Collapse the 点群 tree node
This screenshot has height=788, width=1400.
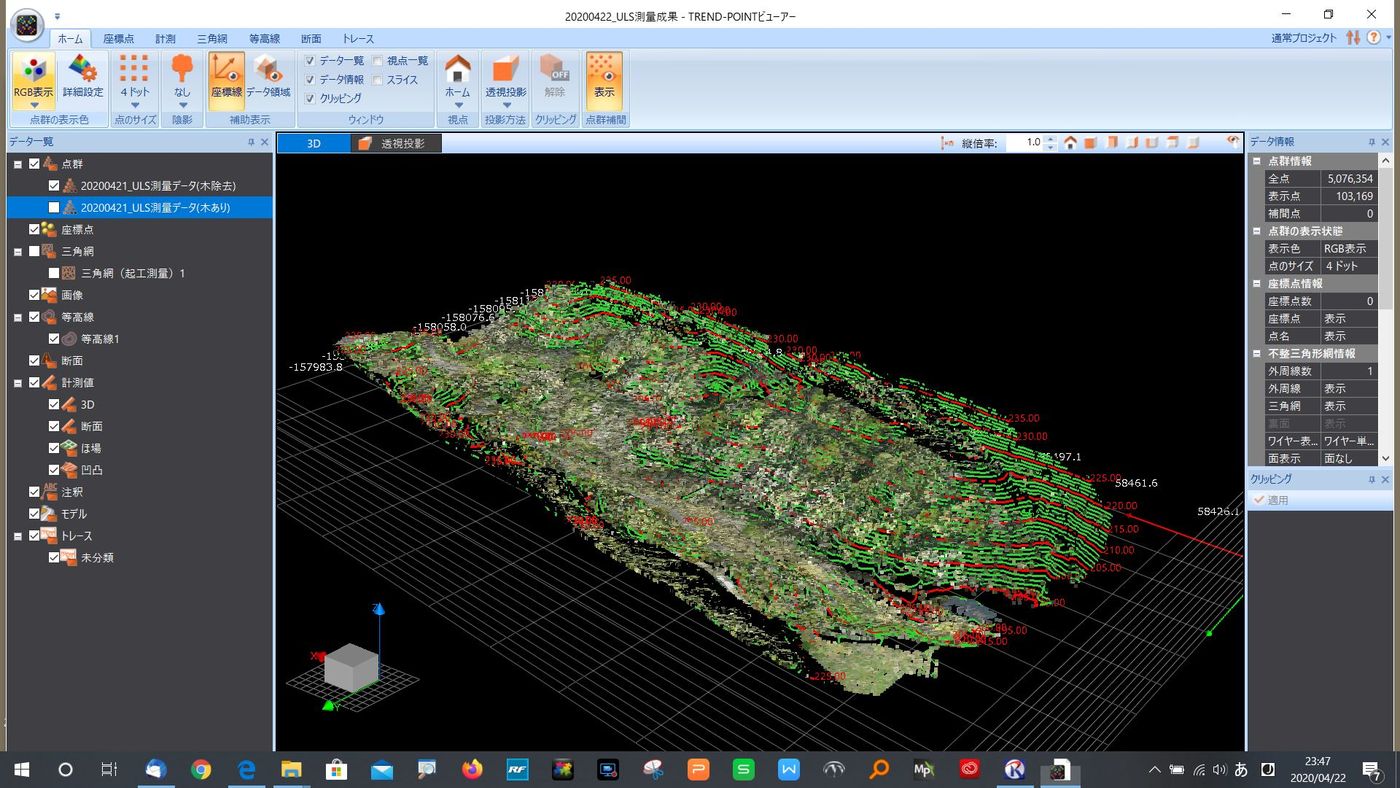tap(18, 164)
